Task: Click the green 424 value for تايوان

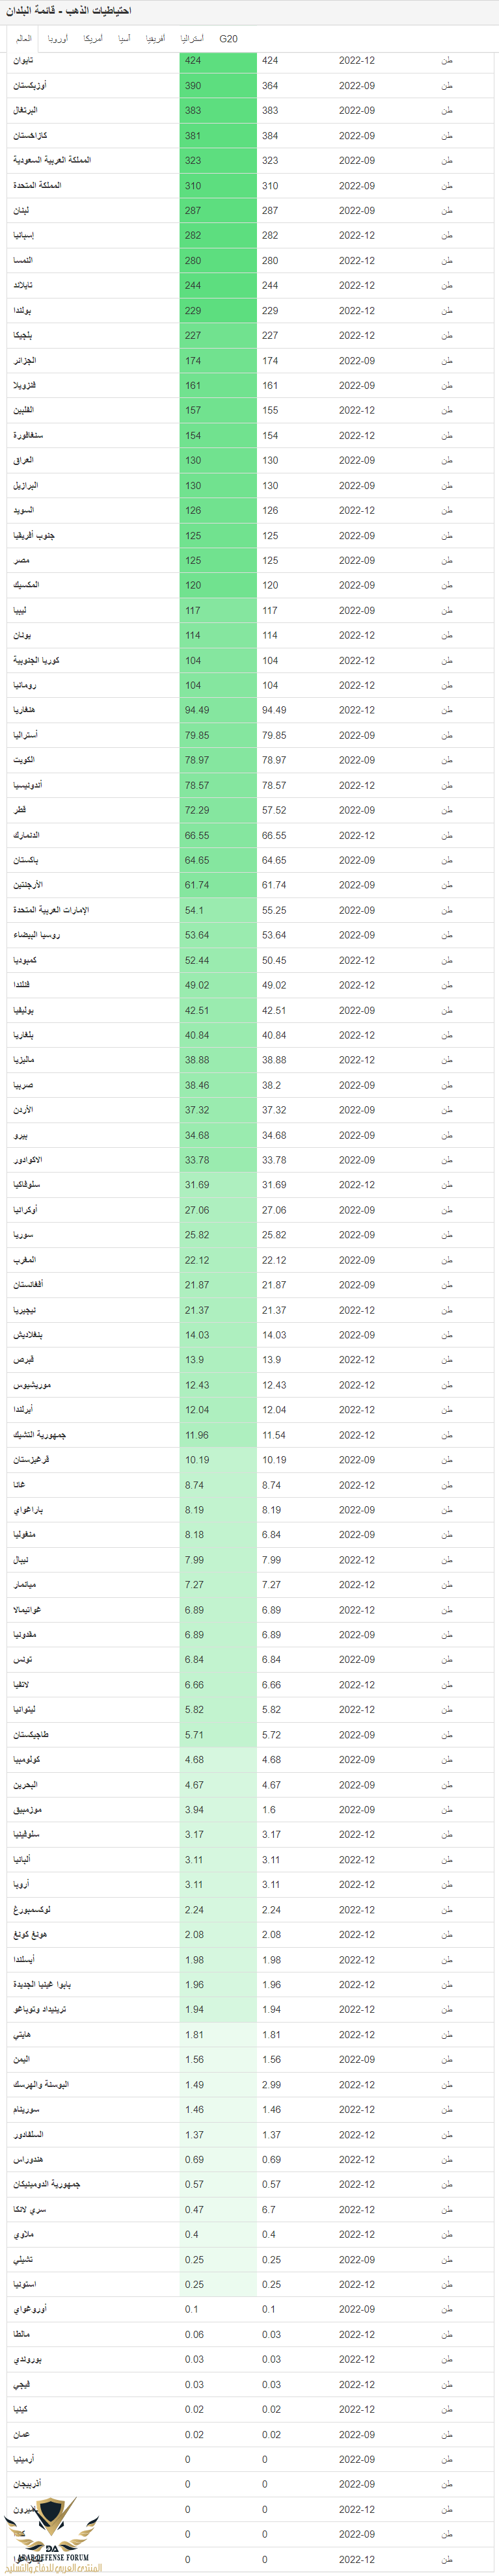Action: click(x=218, y=61)
